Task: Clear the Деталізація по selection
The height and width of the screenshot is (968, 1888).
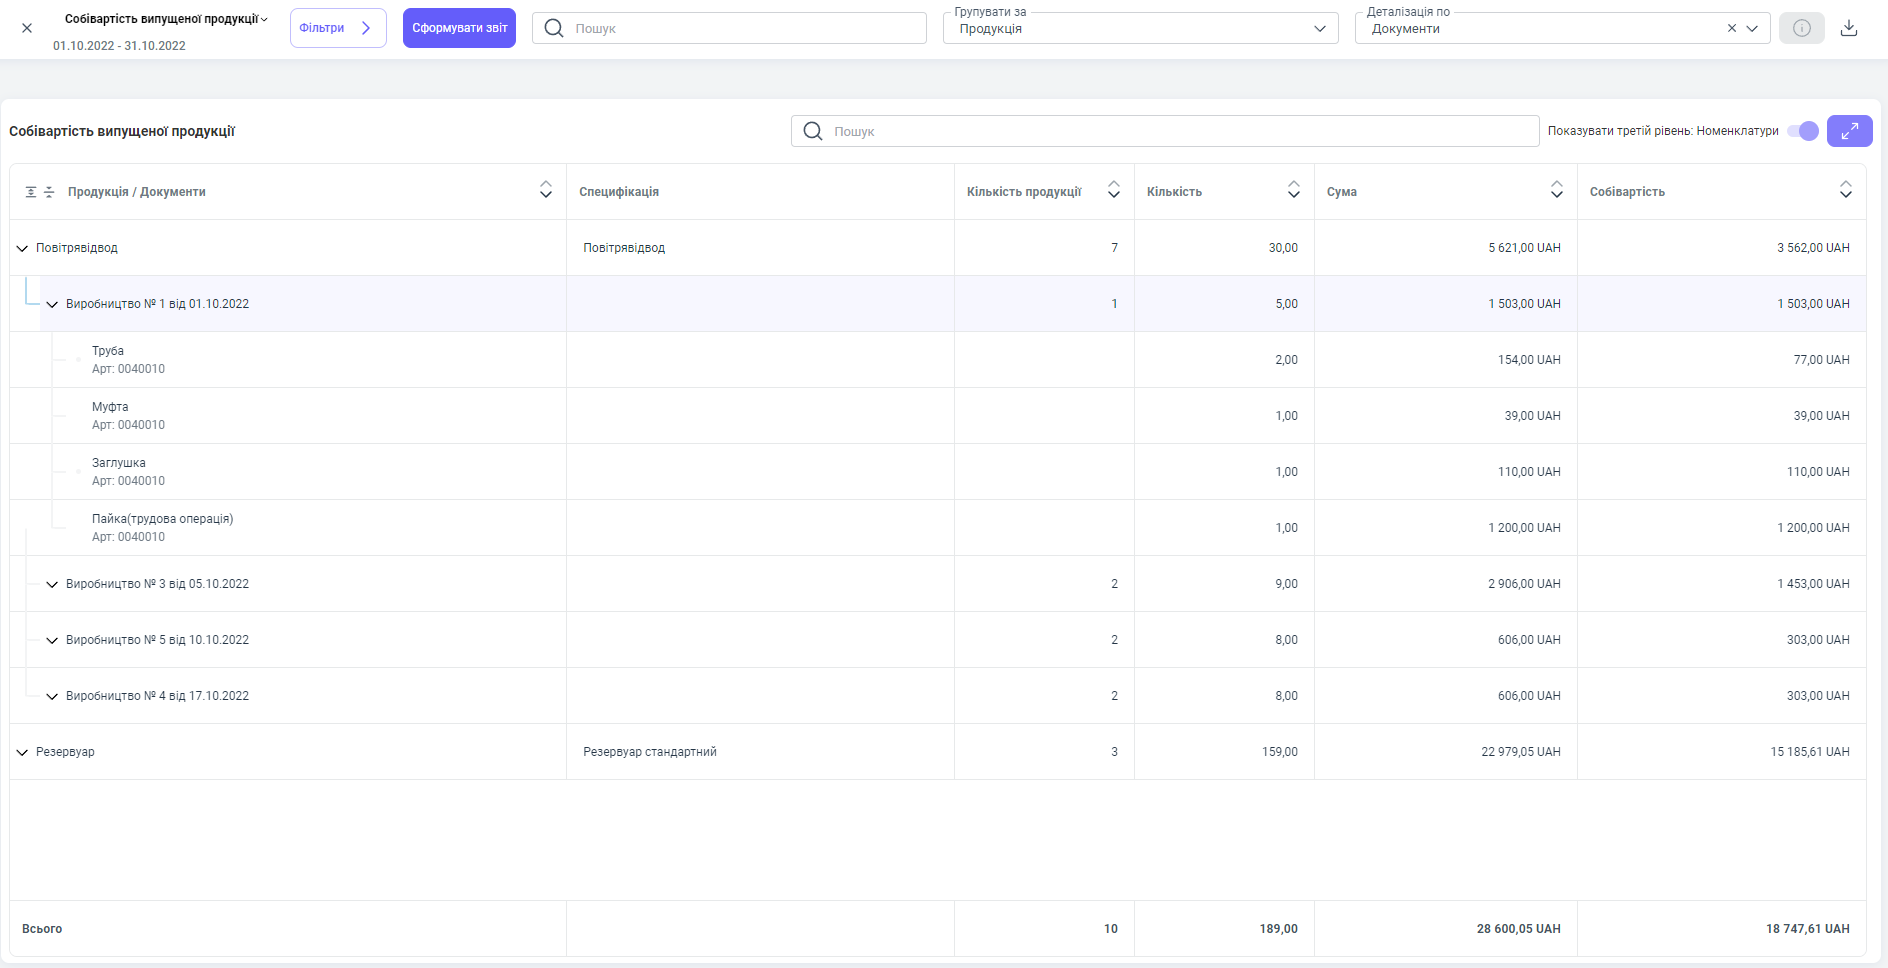Action: (x=1731, y=28)
